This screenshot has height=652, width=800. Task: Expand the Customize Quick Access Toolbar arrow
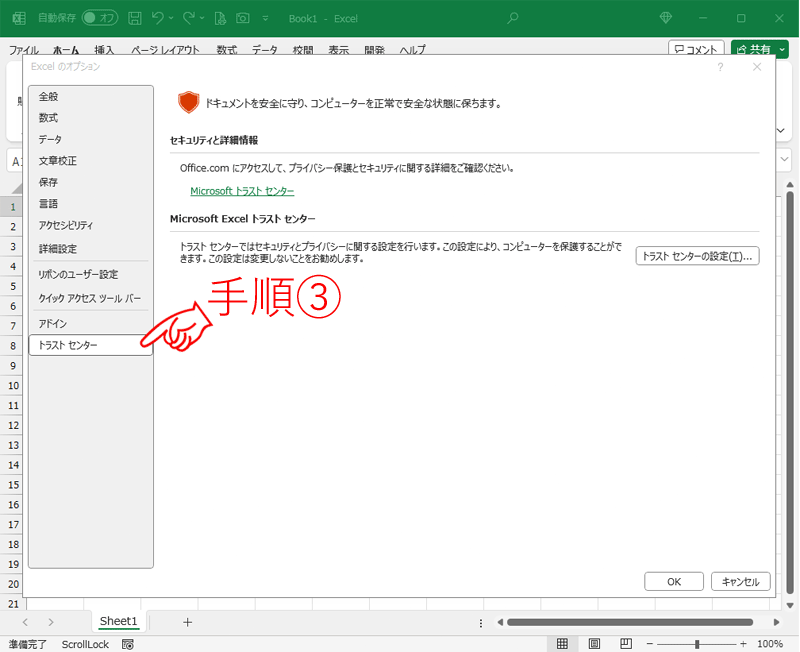(265, 18)
